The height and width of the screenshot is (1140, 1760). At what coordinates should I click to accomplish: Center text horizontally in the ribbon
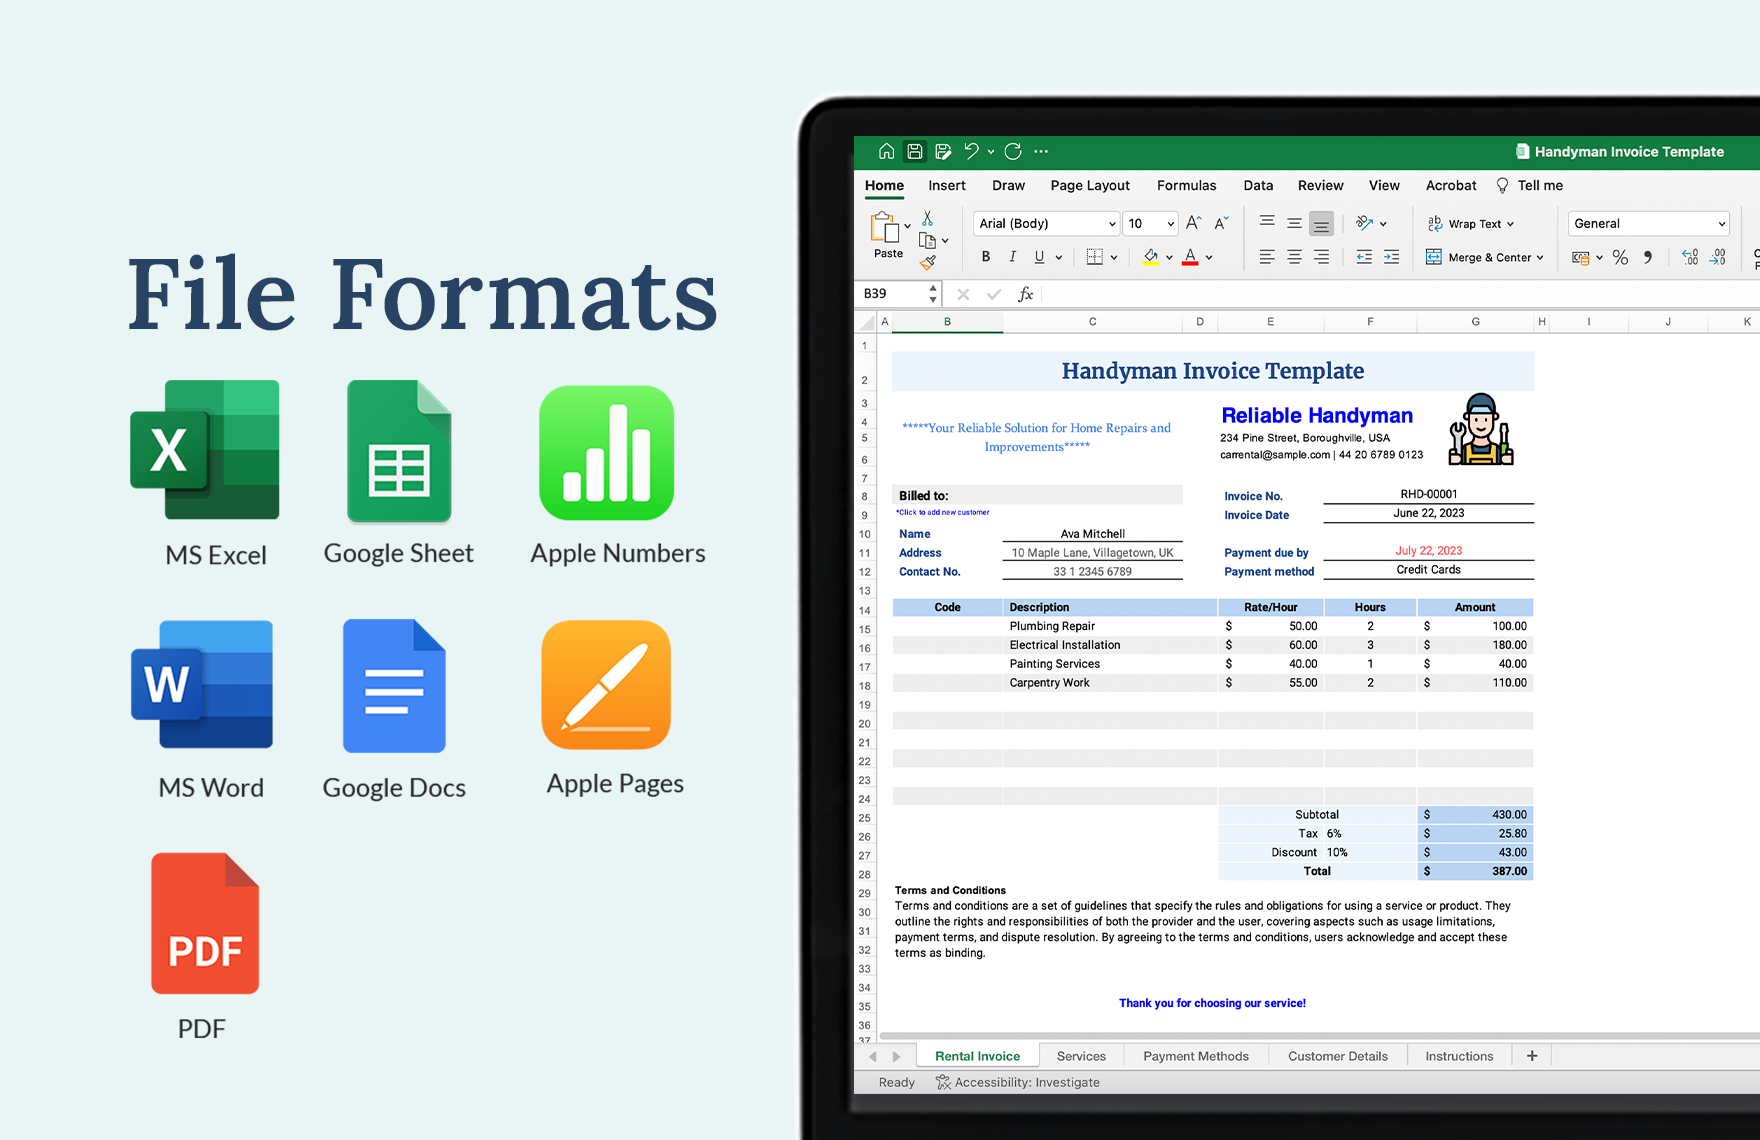coord(1294,257)
